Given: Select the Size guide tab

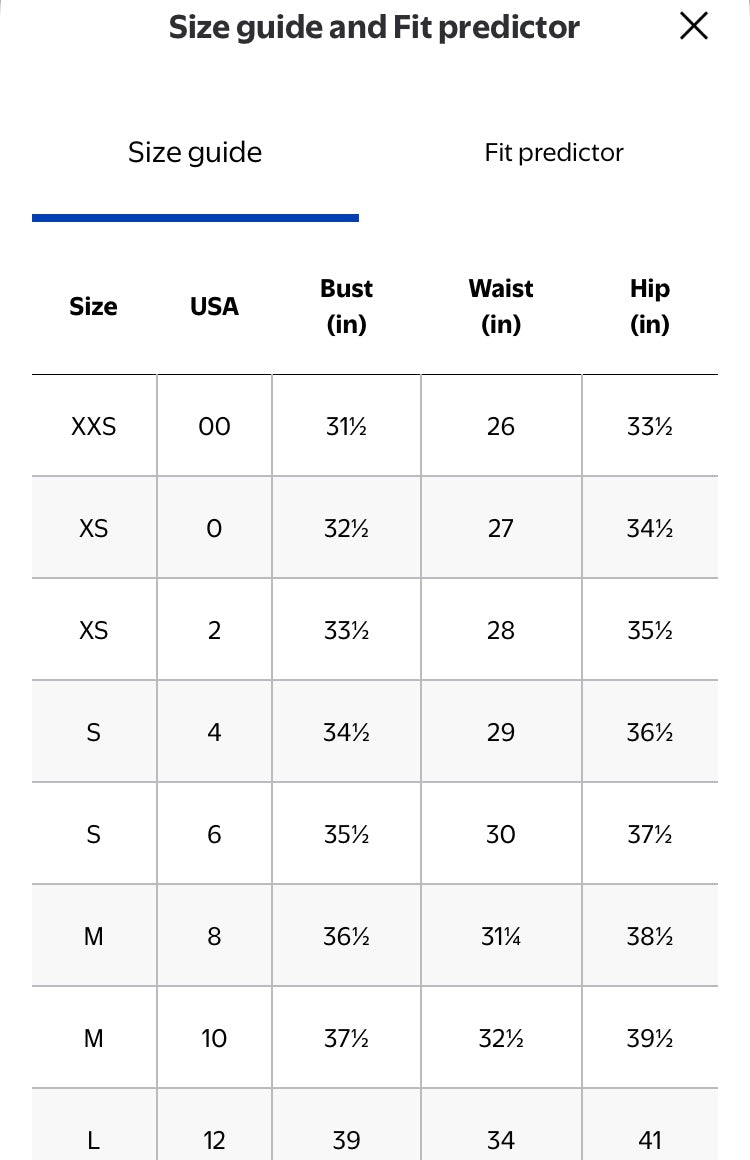Looking at the screenshot, I should click(x=195, y=153).
